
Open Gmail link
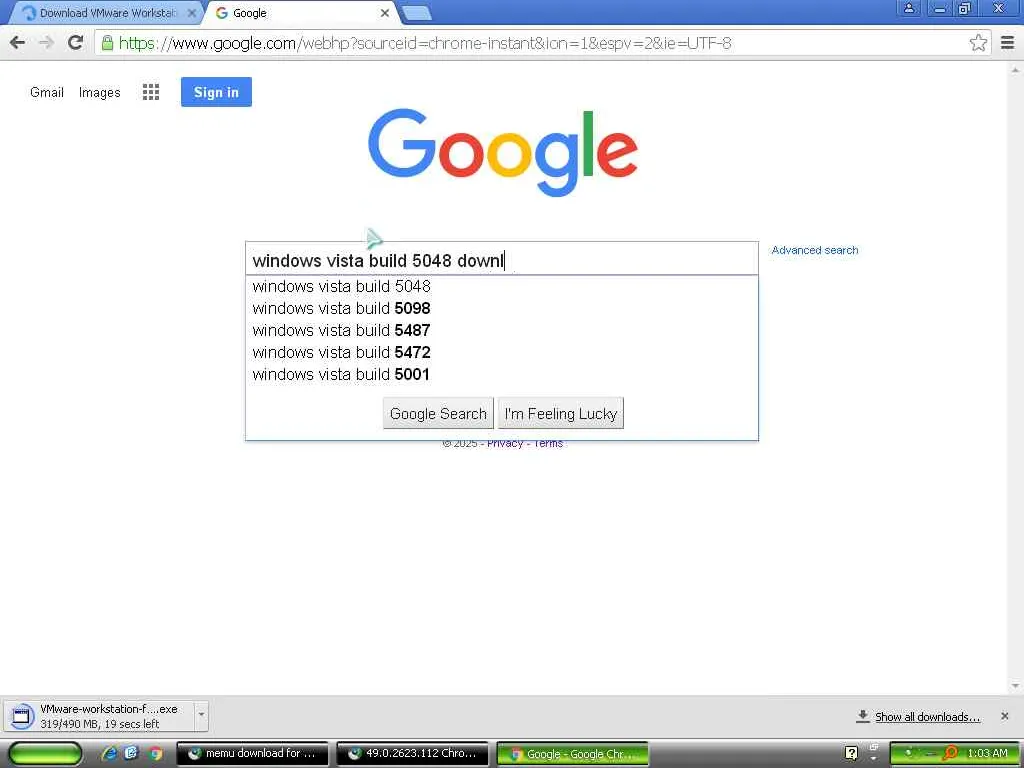46,92
